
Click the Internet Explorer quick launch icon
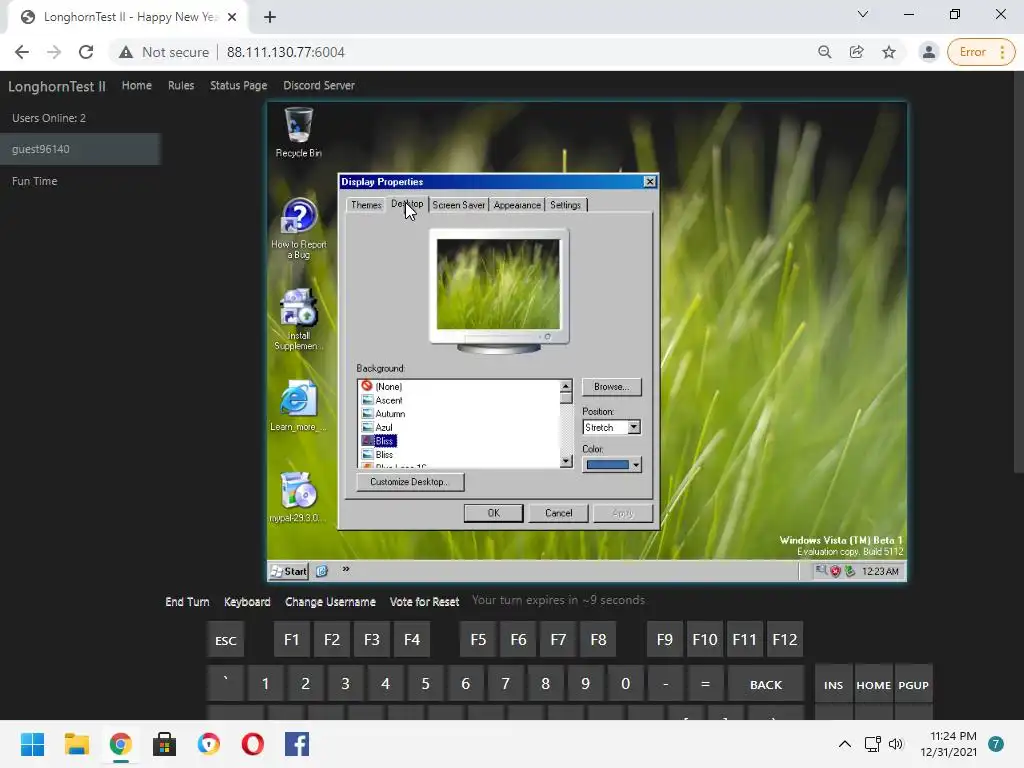click(321, 571)
